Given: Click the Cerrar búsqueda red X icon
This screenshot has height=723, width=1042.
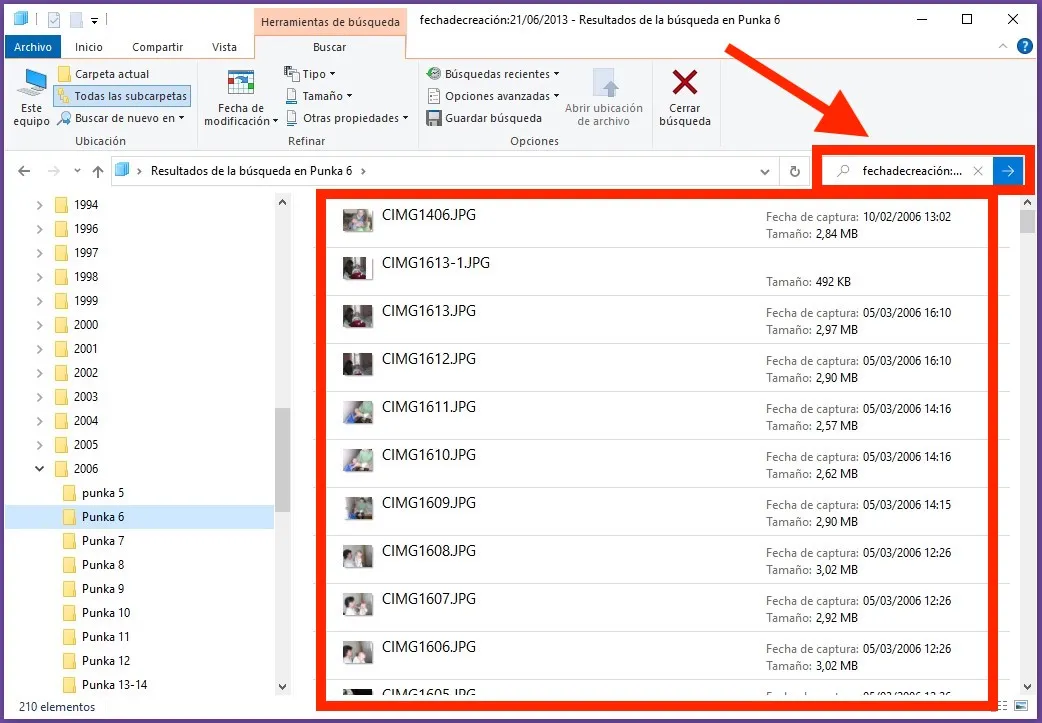Looking at the screenshot, I should point(685,84).
